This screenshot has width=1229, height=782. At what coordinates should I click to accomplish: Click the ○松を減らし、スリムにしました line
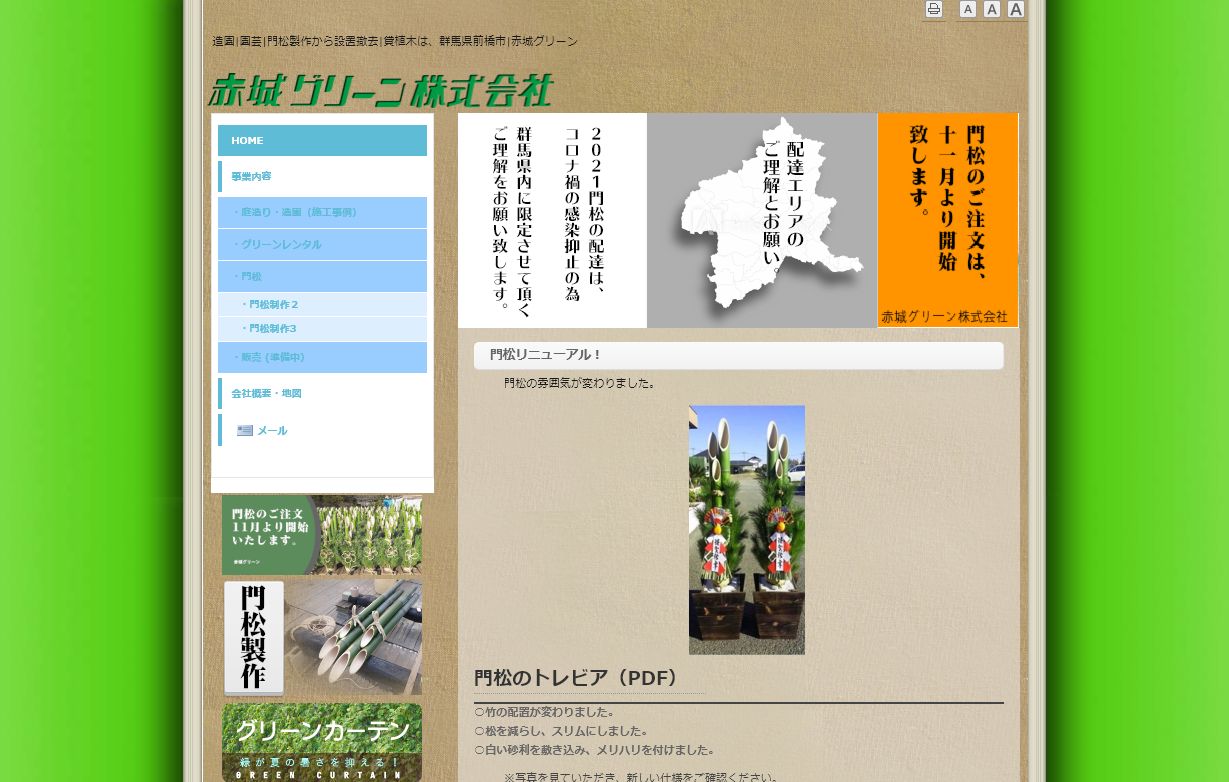[x=562, y=731]
